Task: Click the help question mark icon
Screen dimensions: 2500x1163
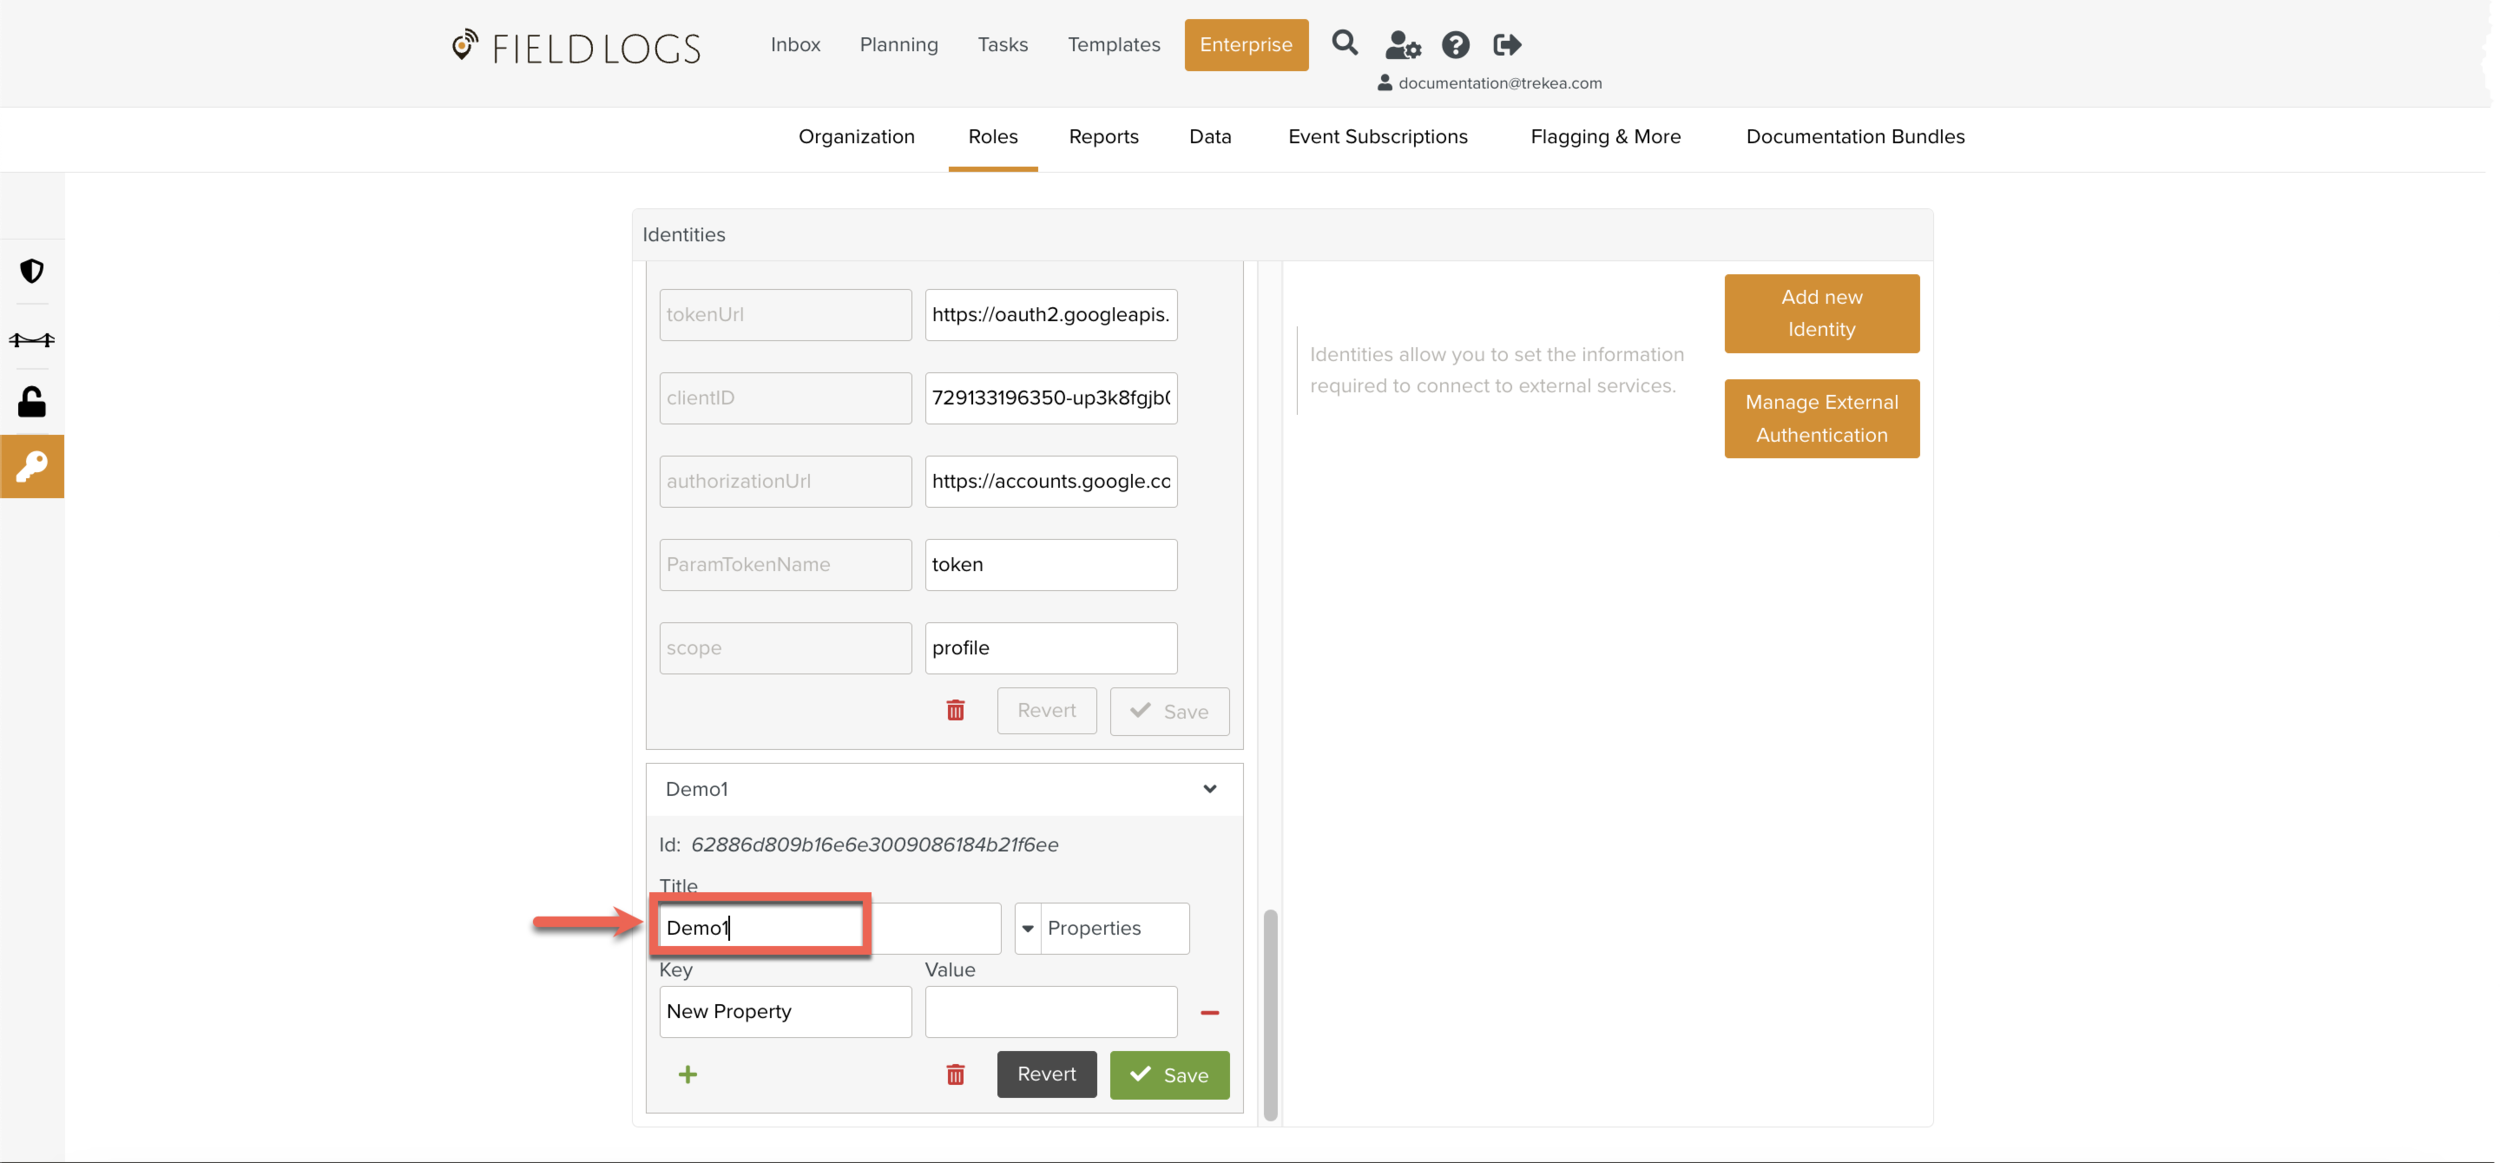Action: (x=1455, y=45)
